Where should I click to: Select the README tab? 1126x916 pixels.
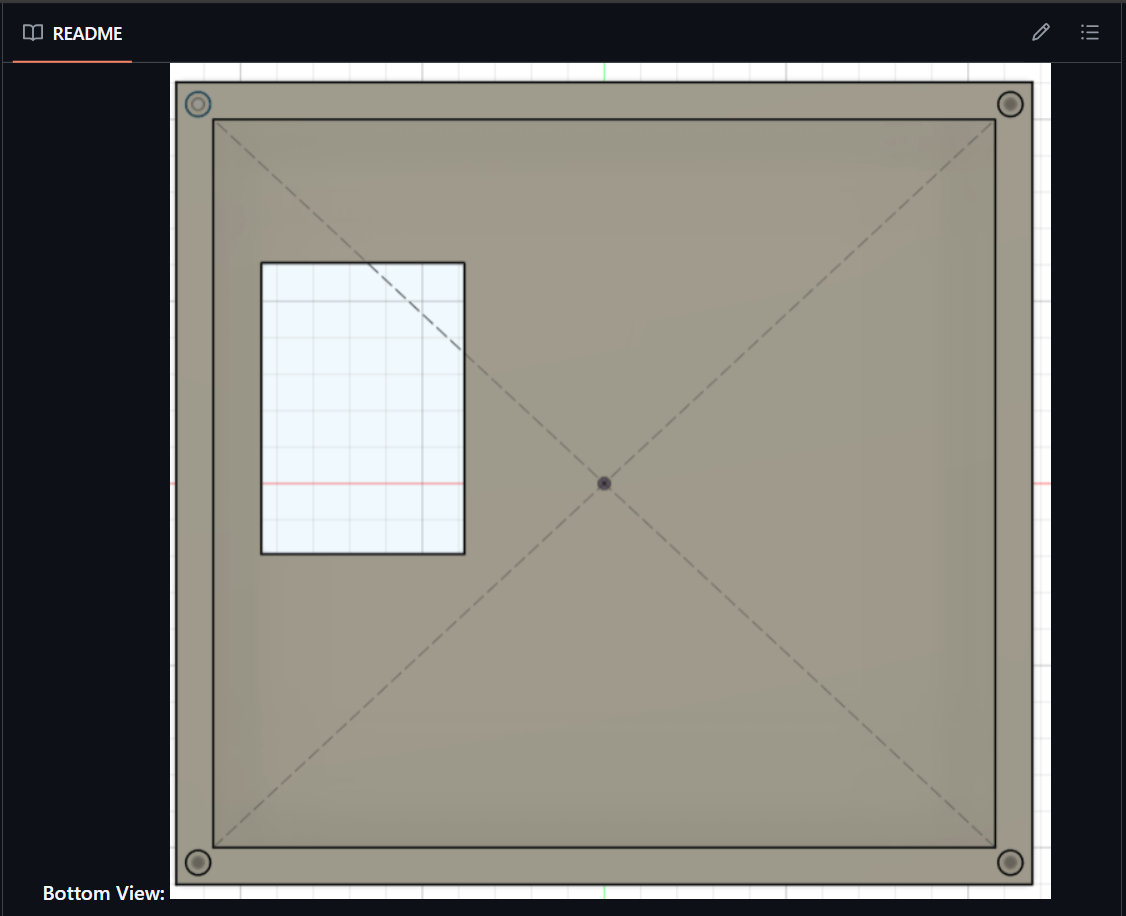(73, 33)
